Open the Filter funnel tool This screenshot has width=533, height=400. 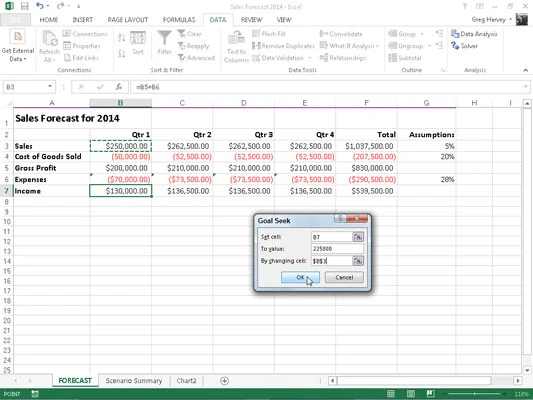164,42
